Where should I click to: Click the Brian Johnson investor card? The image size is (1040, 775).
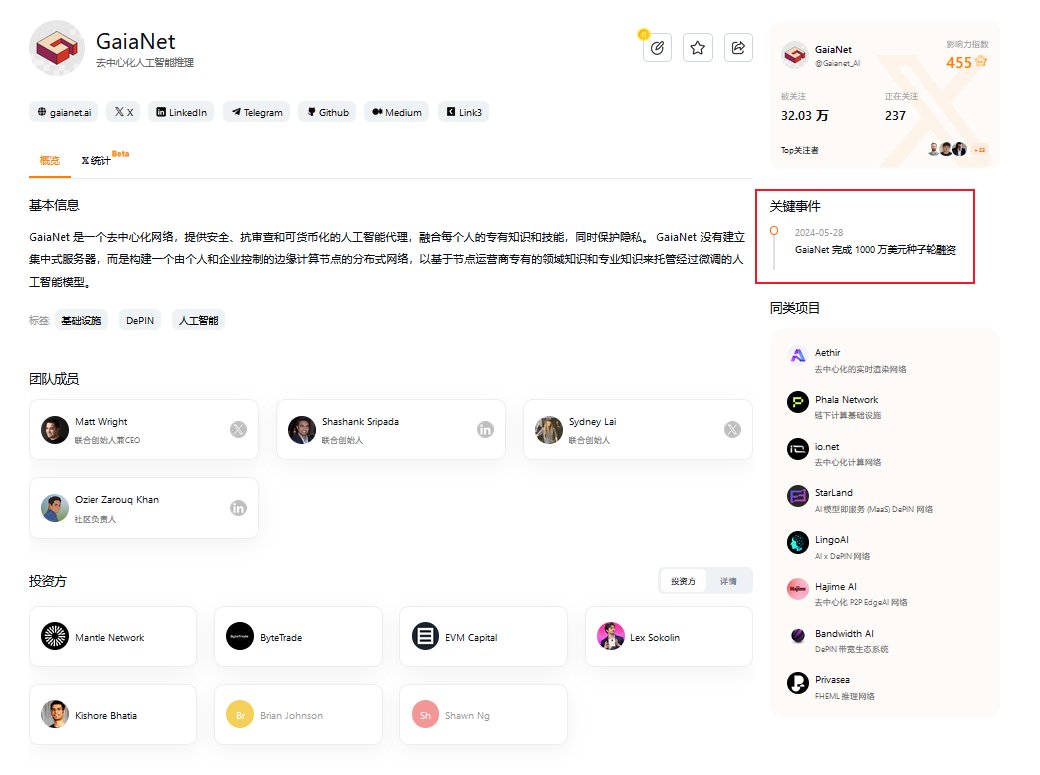[298, 715]
